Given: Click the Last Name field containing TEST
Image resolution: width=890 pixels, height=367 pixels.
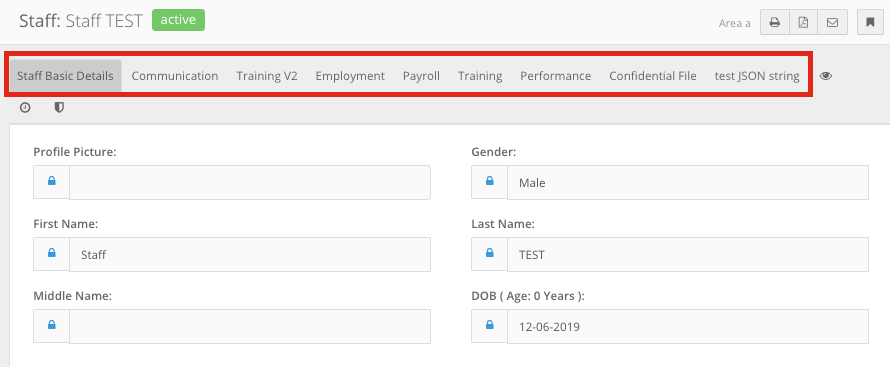Looking at the screenshot, I should click(x=688, y=254).
